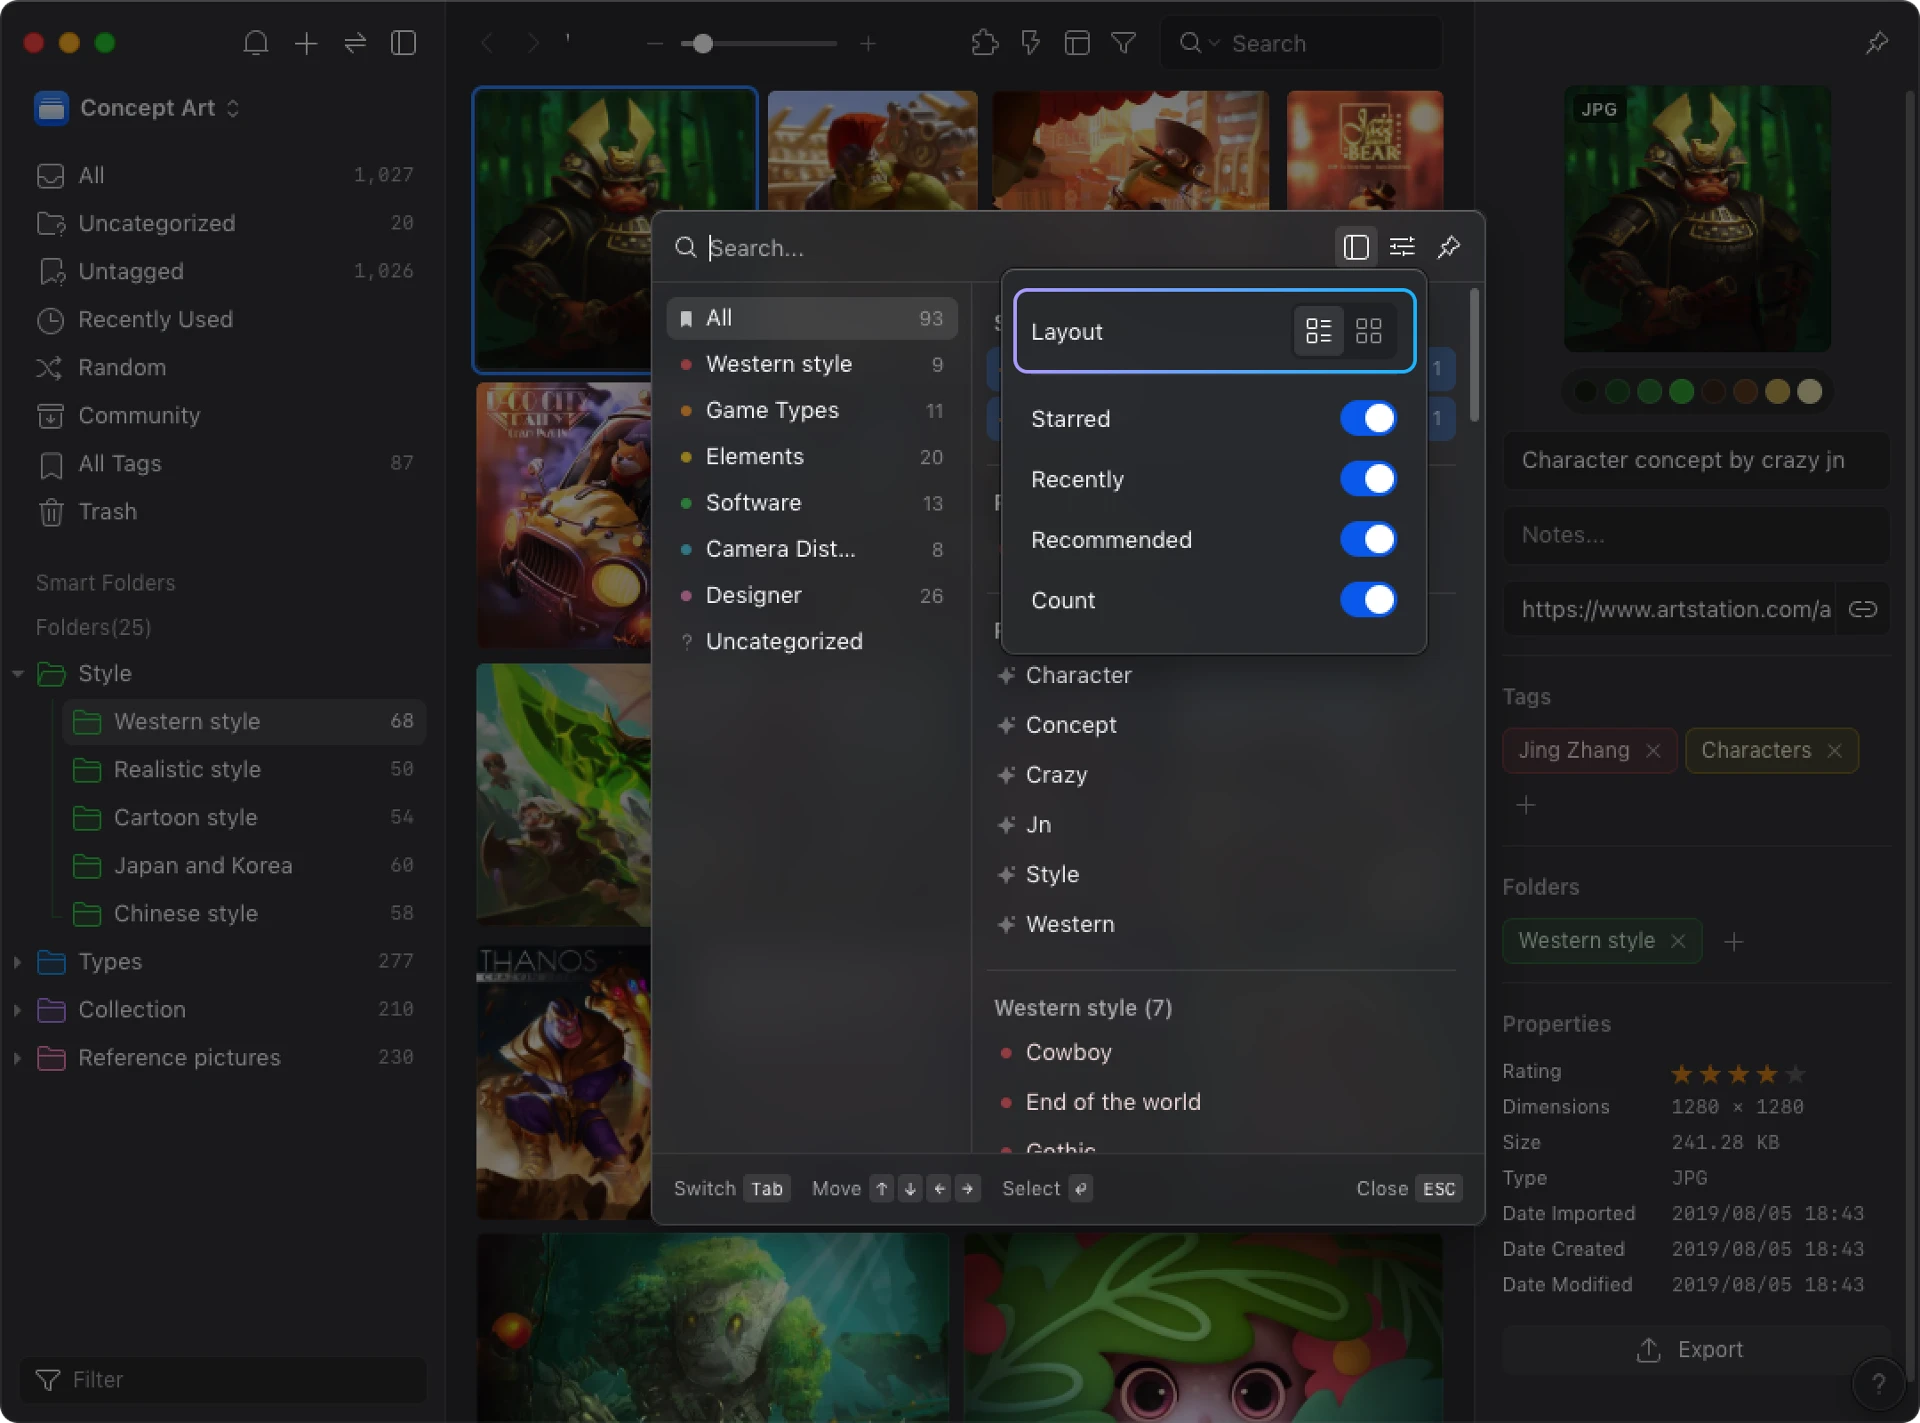Click the tag panel settings sliders icon
Screen dimensions: 1920x1423
tap(1402, 247)
